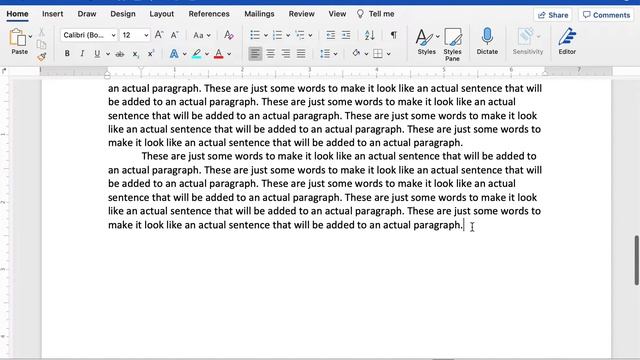The height and width of the screenshot is (360, 640).
Task: Open the Comments button
Action: pos(607,15)
